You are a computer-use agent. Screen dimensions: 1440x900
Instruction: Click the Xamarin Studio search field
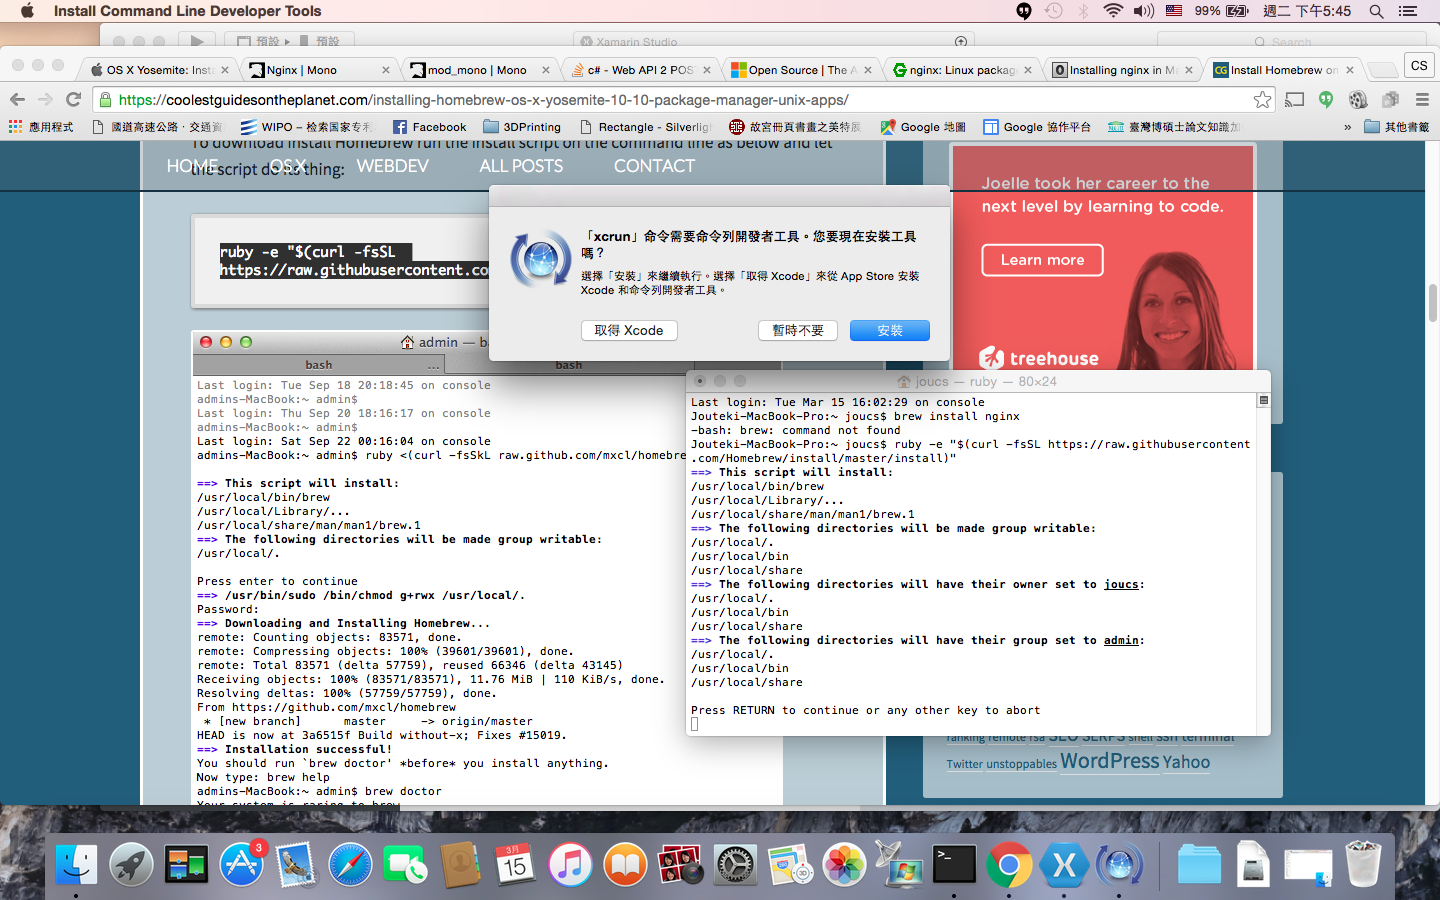(1290, 41)
